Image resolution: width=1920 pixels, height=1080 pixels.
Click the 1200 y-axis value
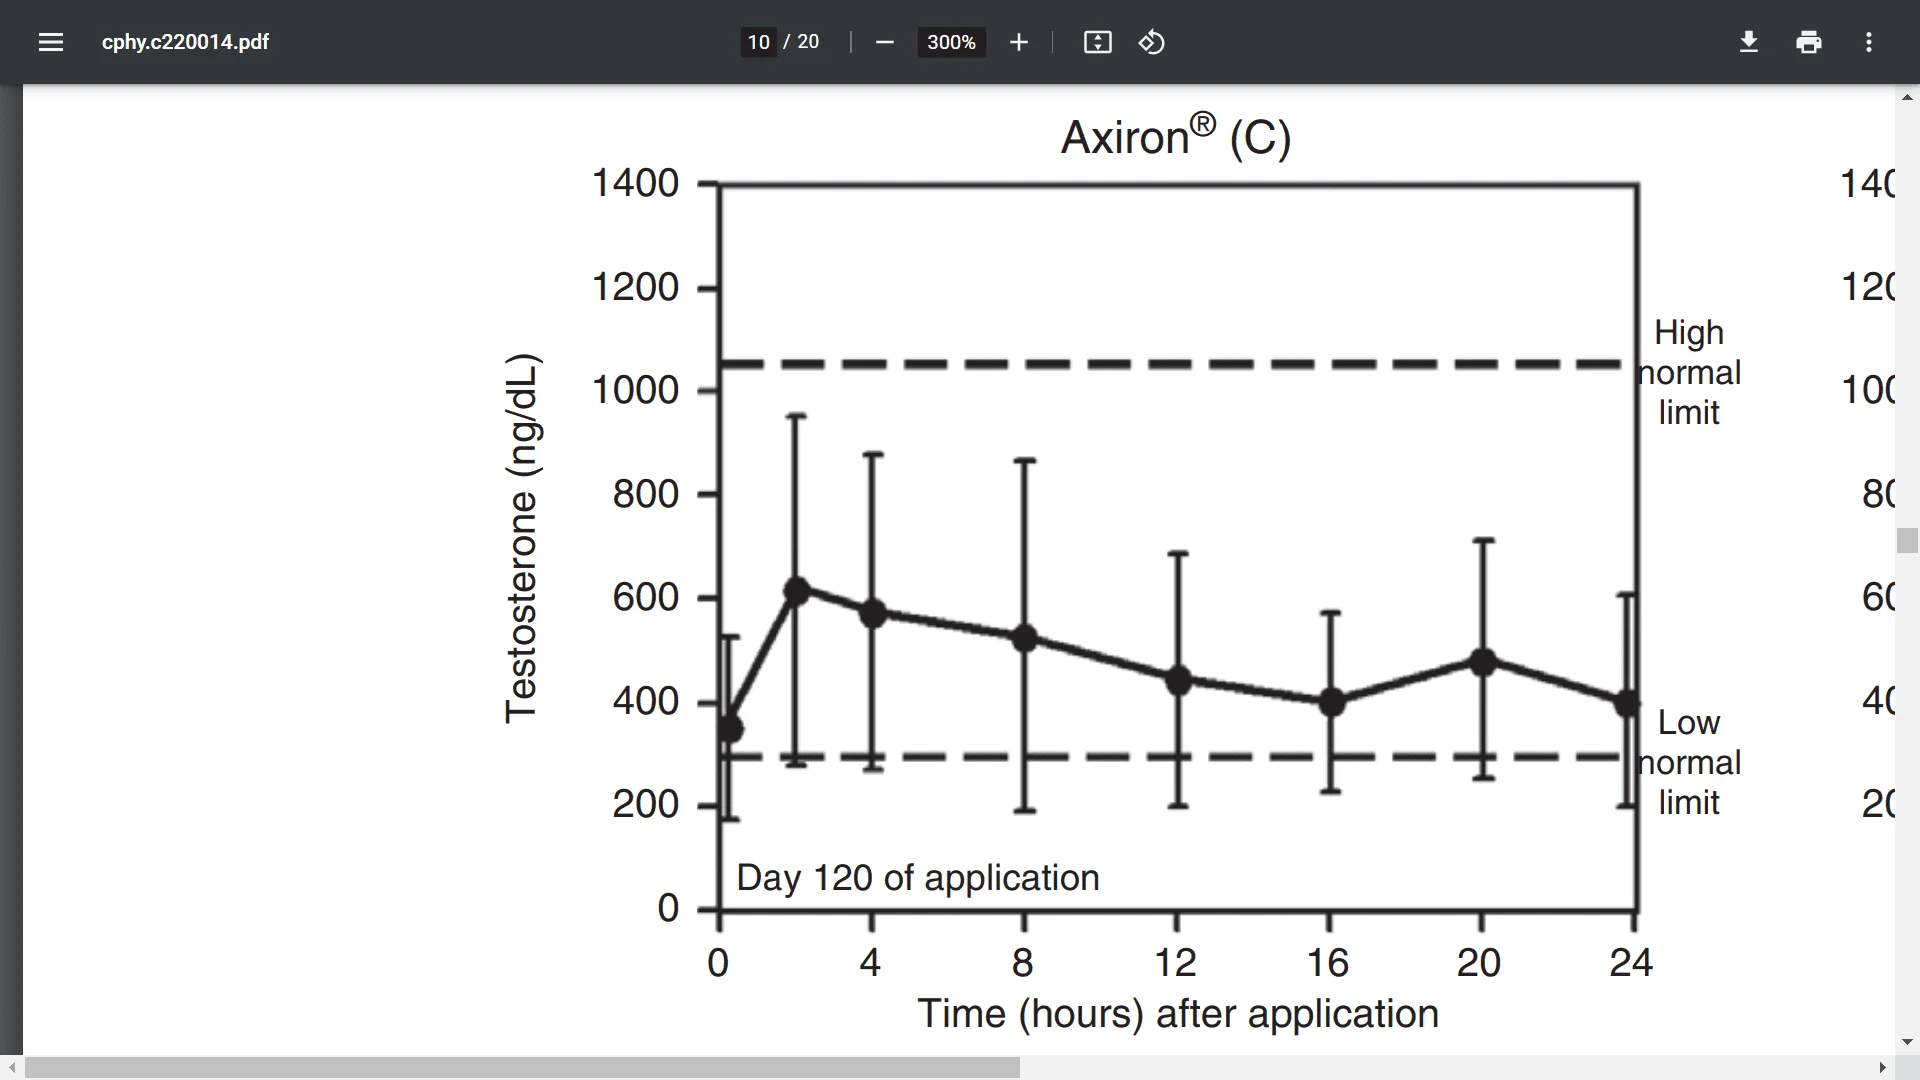(x=636, y=287)
